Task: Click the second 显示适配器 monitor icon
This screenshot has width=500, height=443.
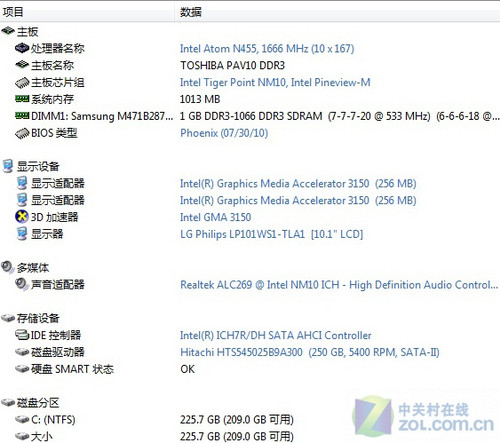Action: pos(22,200)
